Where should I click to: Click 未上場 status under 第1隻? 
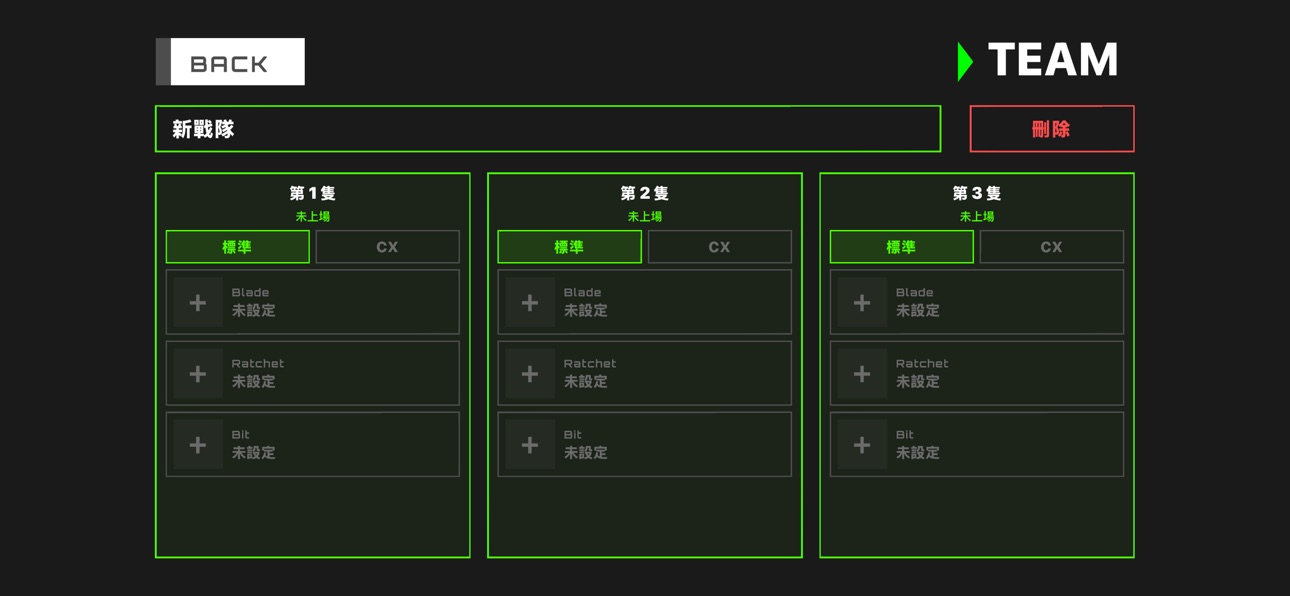point(313,217)
